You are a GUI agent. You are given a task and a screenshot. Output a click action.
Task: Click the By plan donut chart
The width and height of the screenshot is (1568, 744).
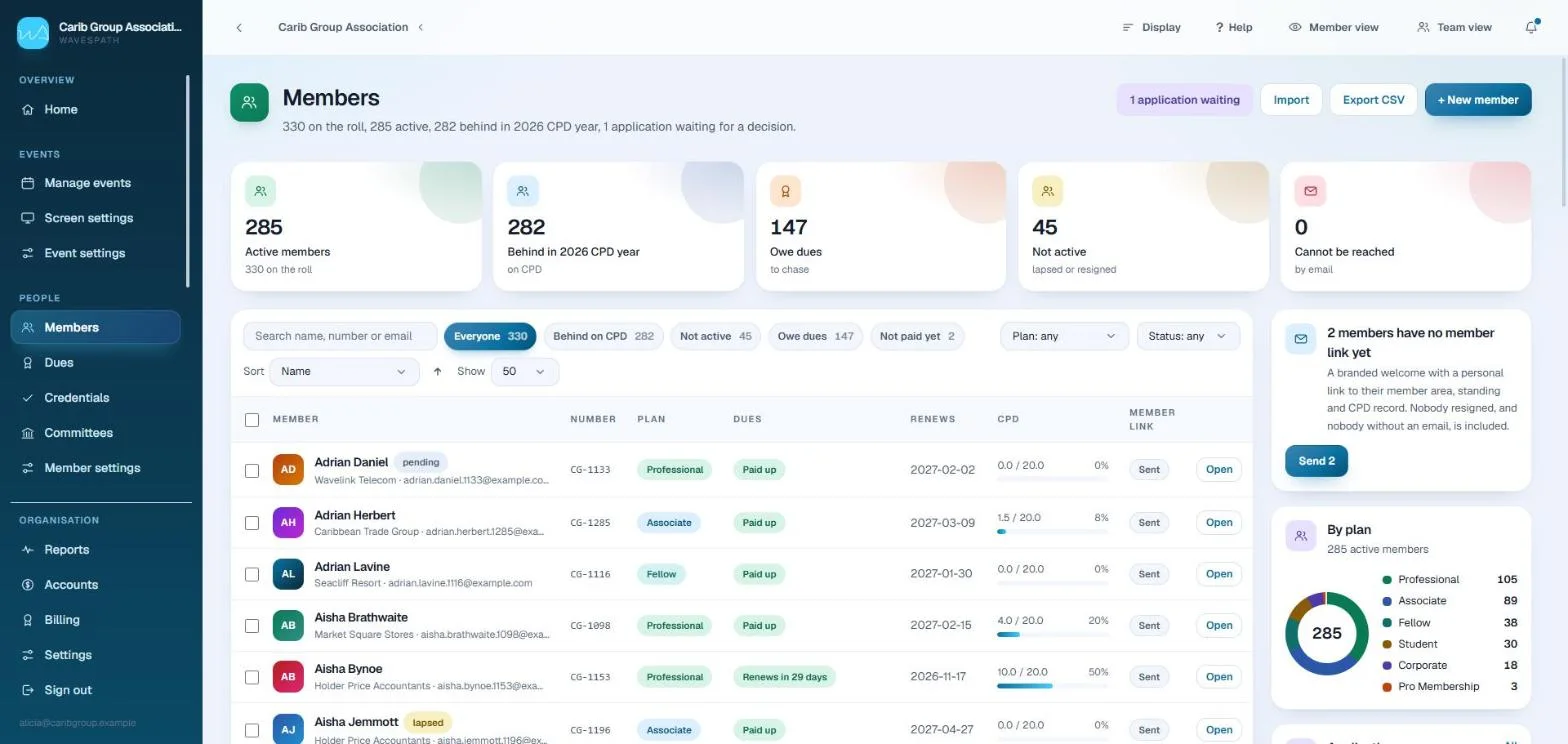pyautogui.click(x=1327, y=633)
